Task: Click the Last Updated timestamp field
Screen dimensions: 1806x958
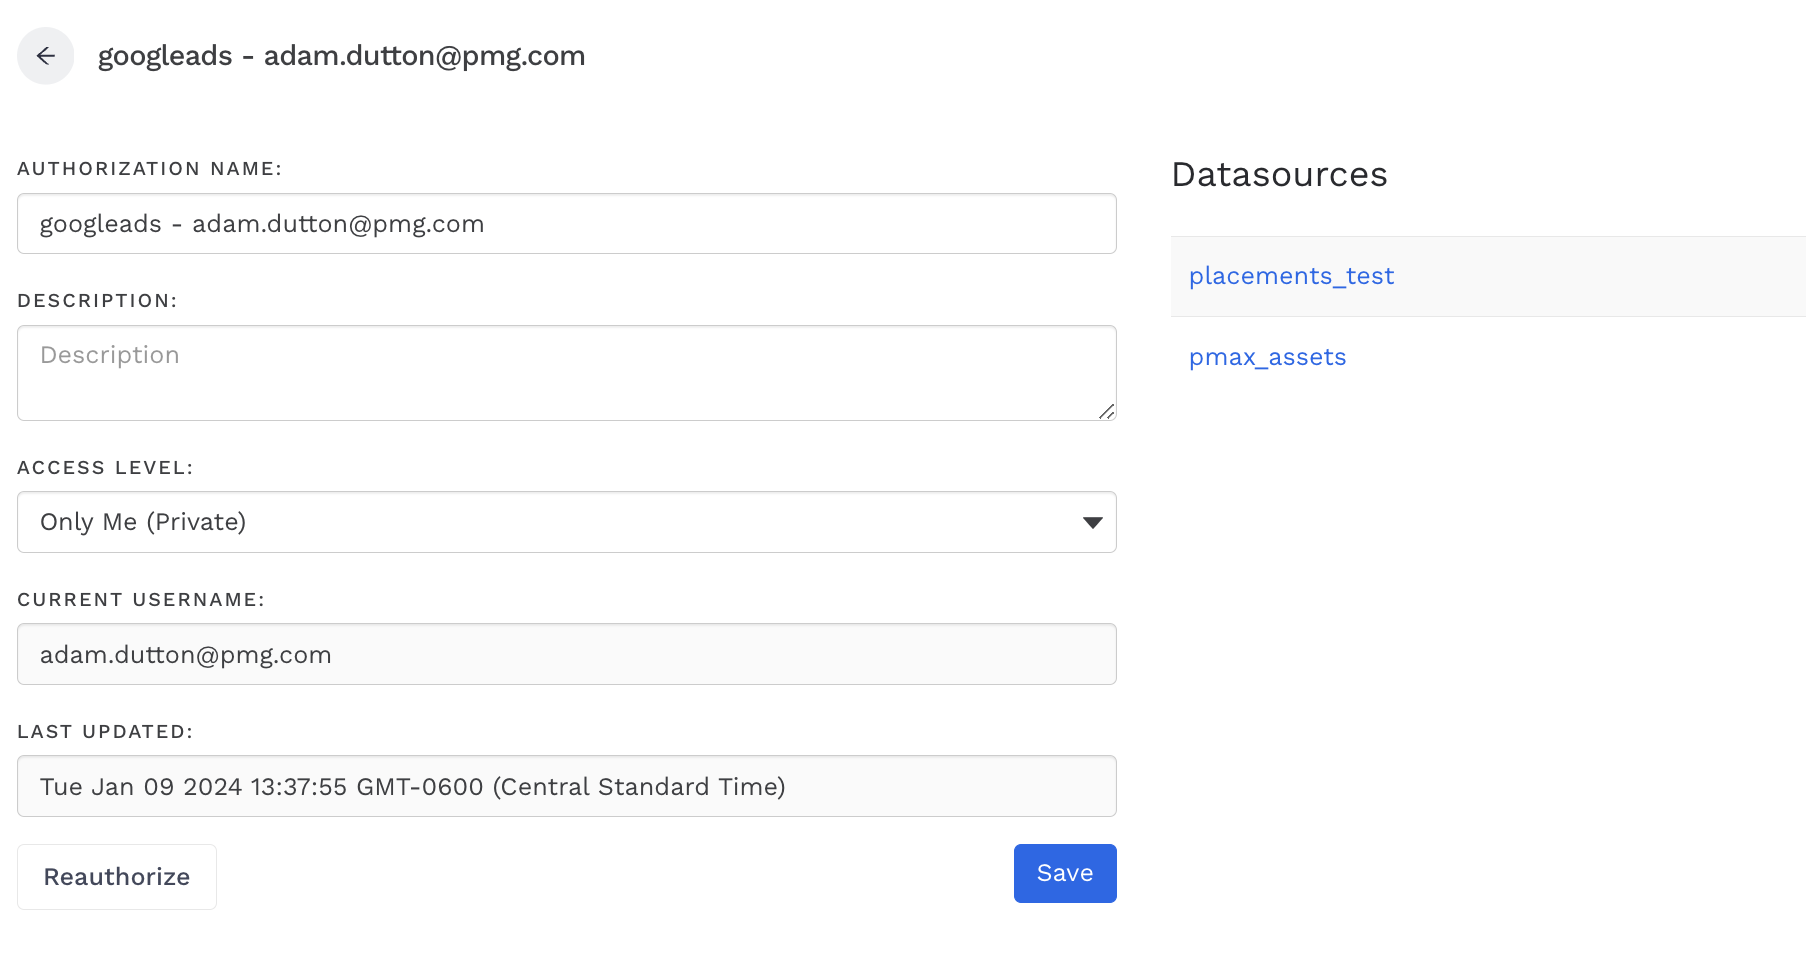Action: [566, 787]
